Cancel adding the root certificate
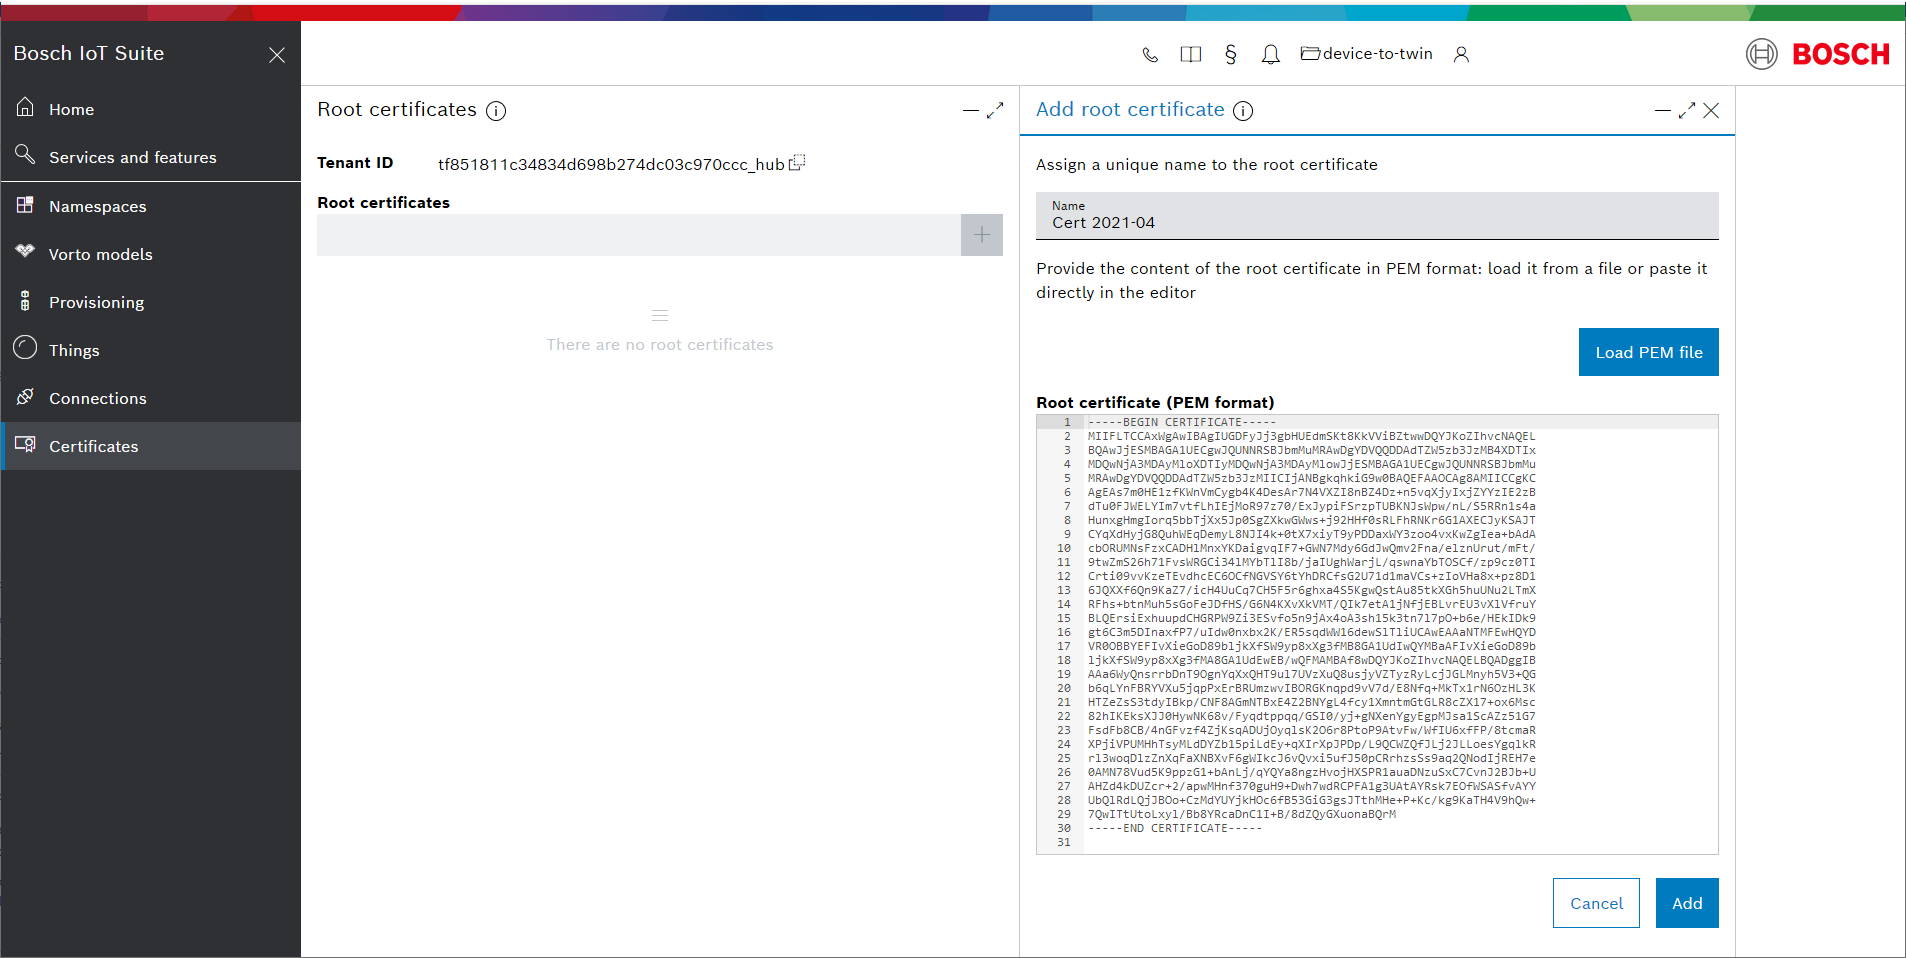The height and width of the screenshot is (958, 1906). pyautogui.click(x=1596, y=903)
